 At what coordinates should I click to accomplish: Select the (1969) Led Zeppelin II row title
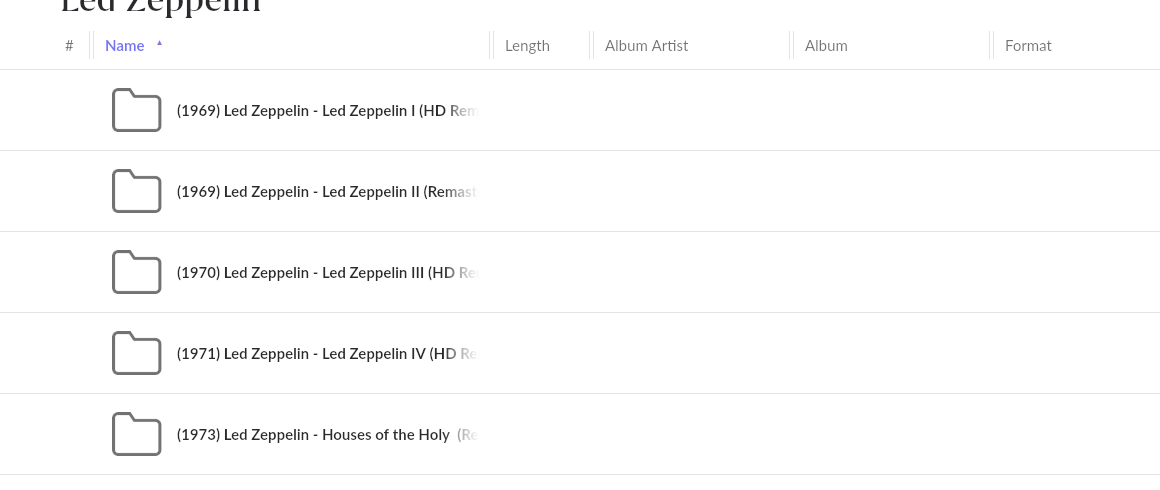pyautogui.click(x=328, y=192)
